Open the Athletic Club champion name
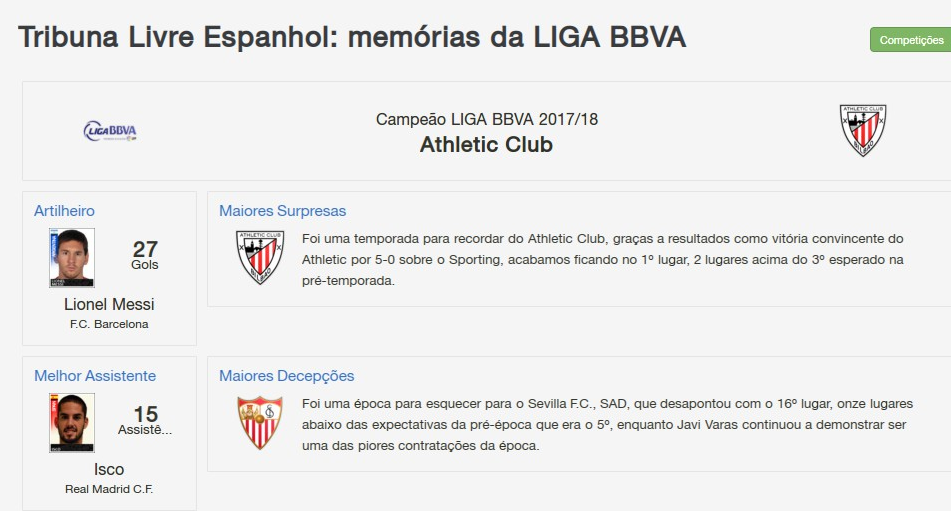951x511 pixels. (486, 145)
